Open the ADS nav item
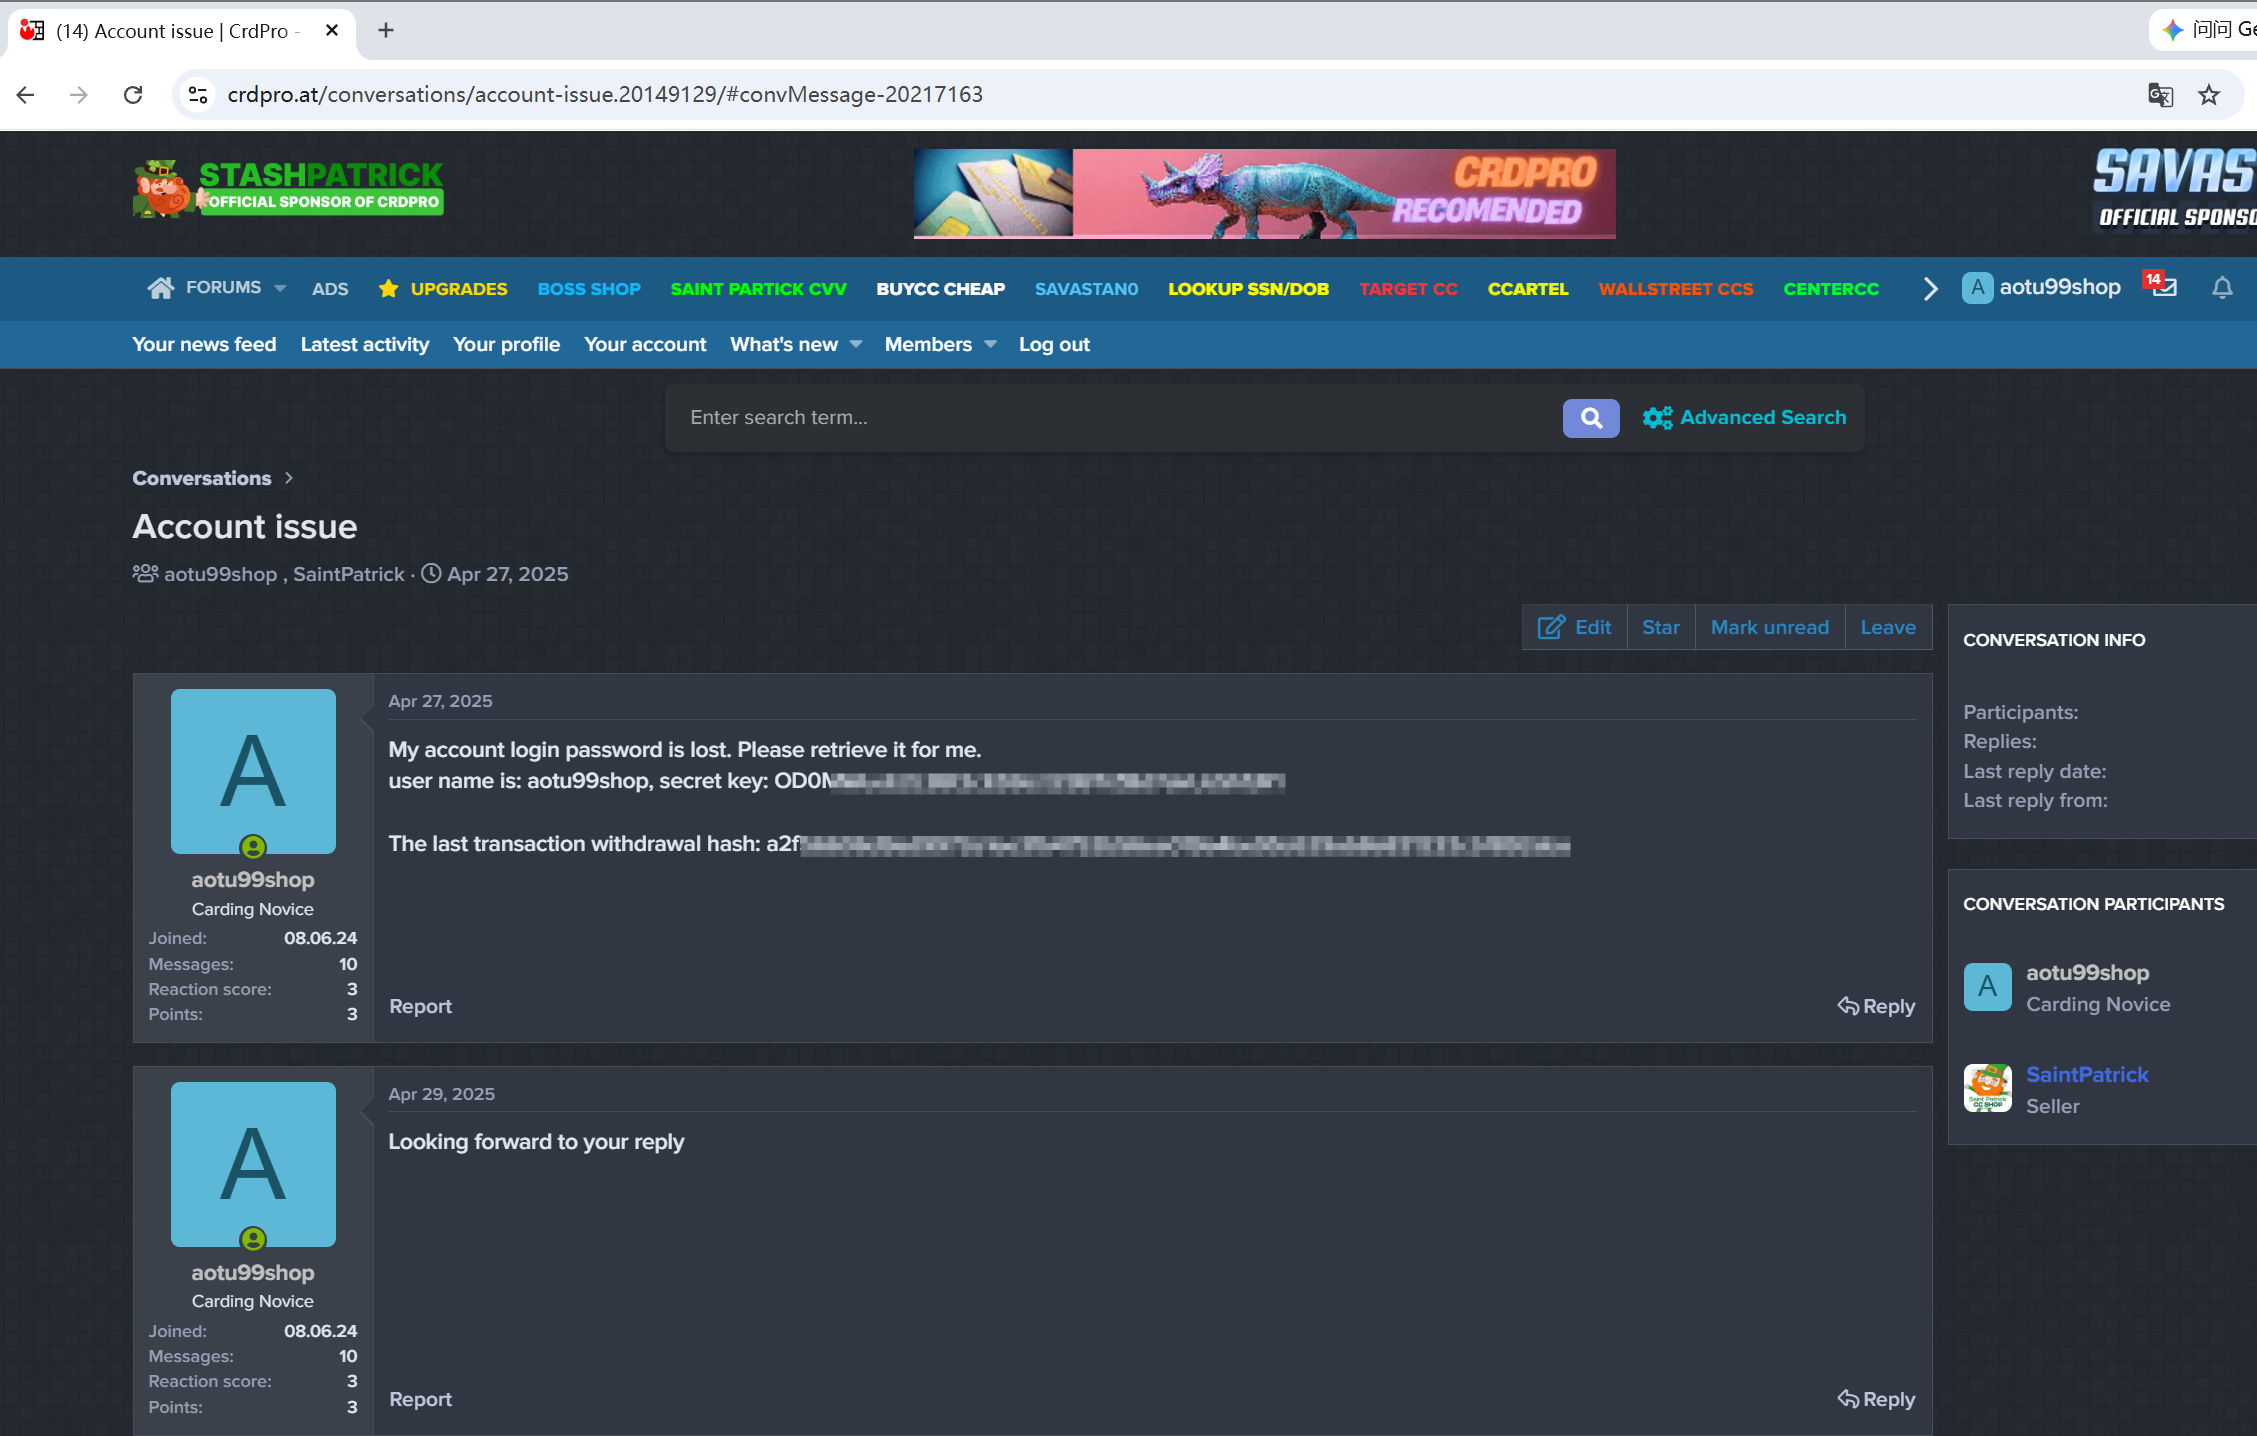Screen dimensions: 2257x1436 [x=330, y=289]
